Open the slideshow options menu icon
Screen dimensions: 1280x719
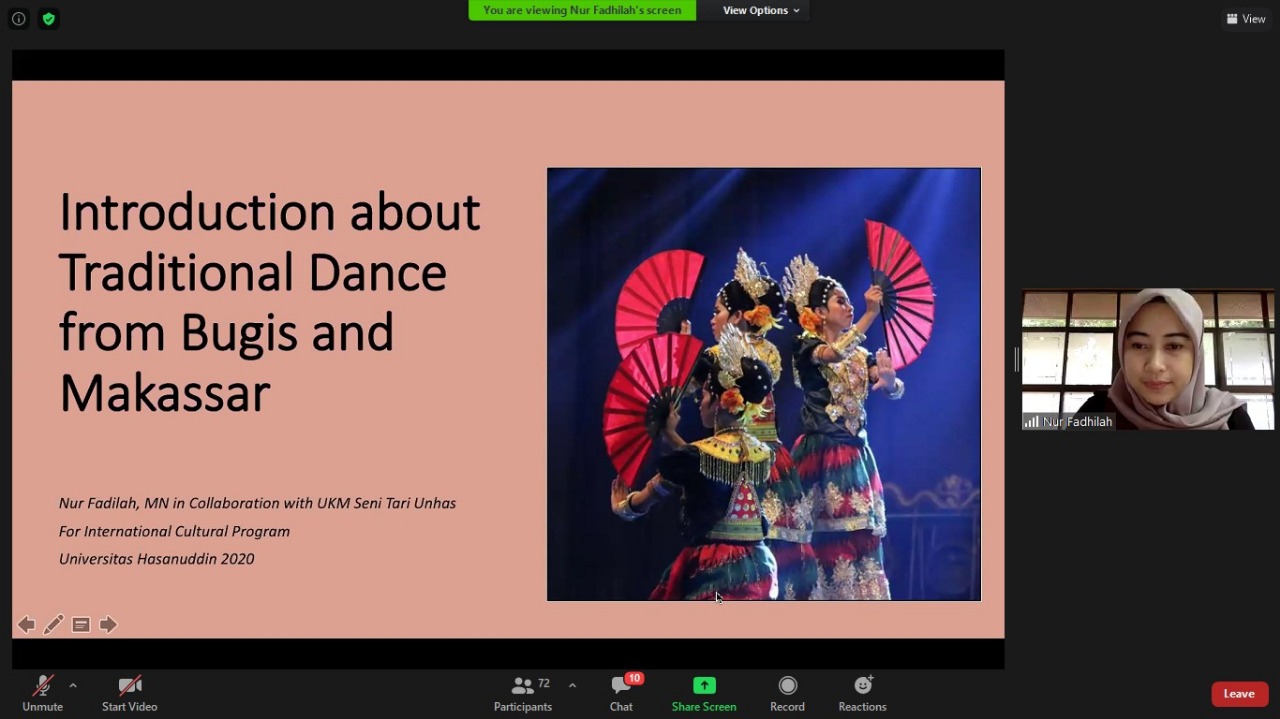click(x=81, y=625)
